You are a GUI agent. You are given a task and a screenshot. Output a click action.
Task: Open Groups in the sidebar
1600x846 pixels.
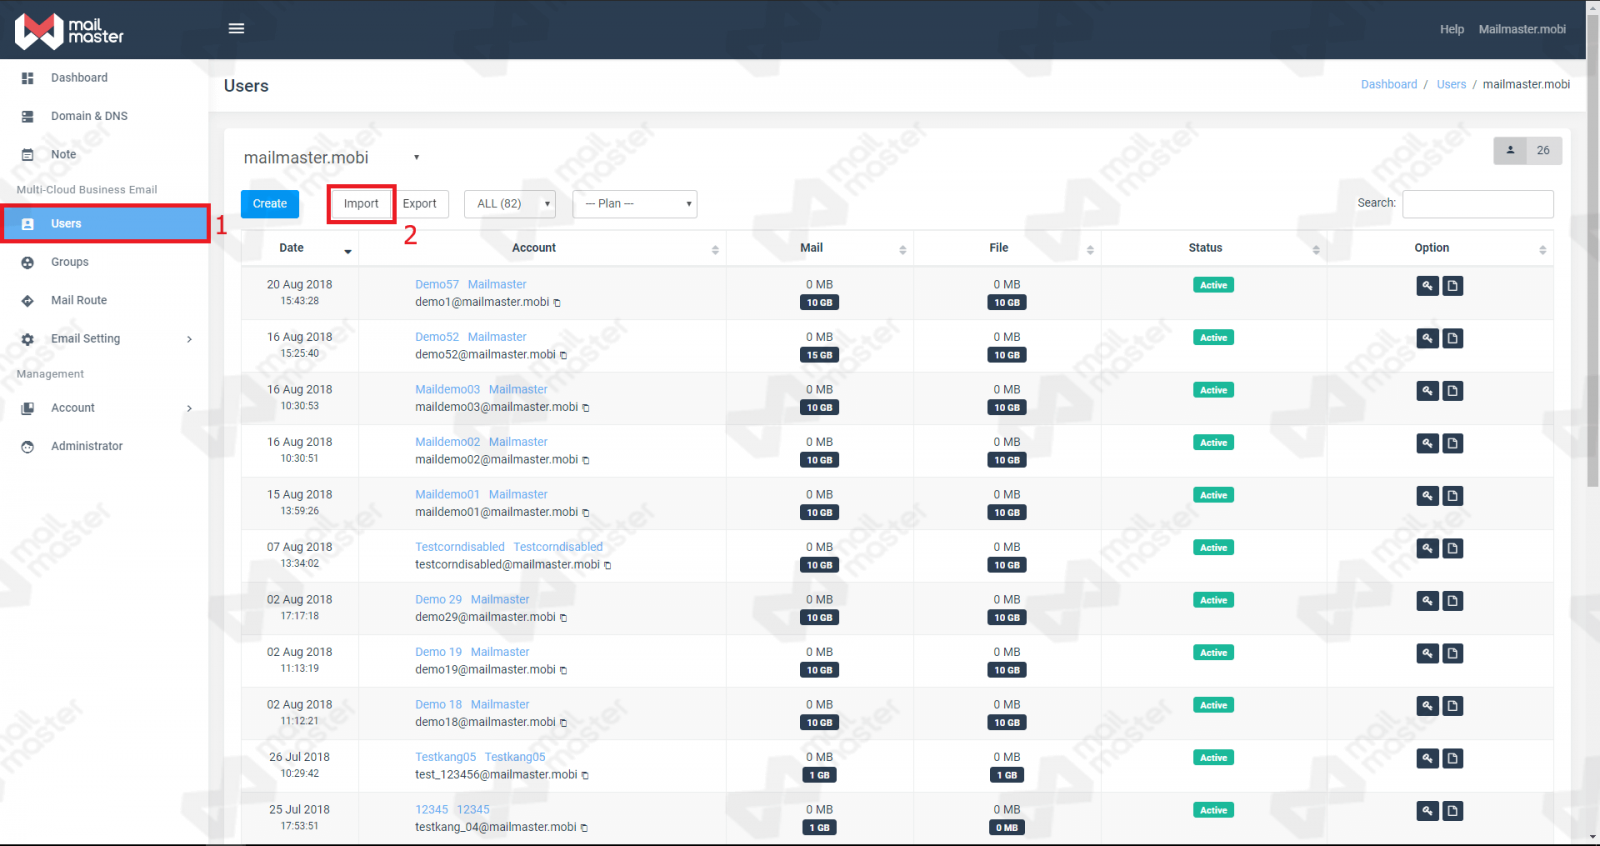tap(69, 262)
